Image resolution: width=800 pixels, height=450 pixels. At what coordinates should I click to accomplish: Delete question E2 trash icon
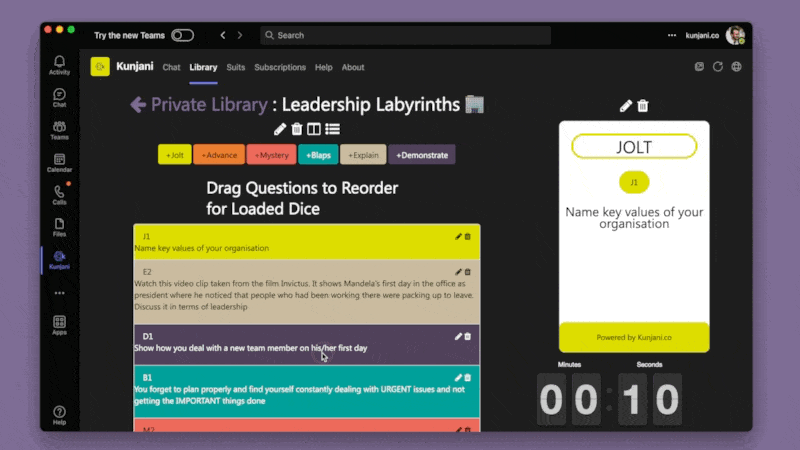tap(467, 272)
